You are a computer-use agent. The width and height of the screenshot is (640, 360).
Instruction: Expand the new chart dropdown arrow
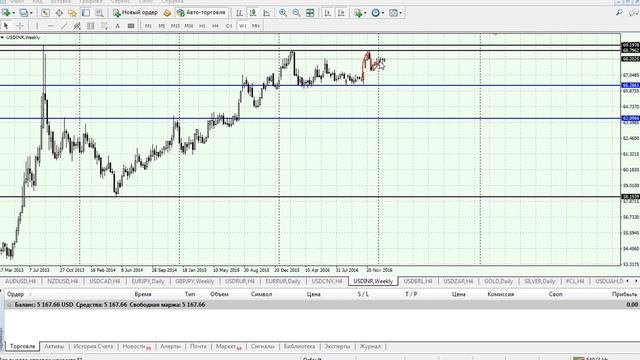13,13
